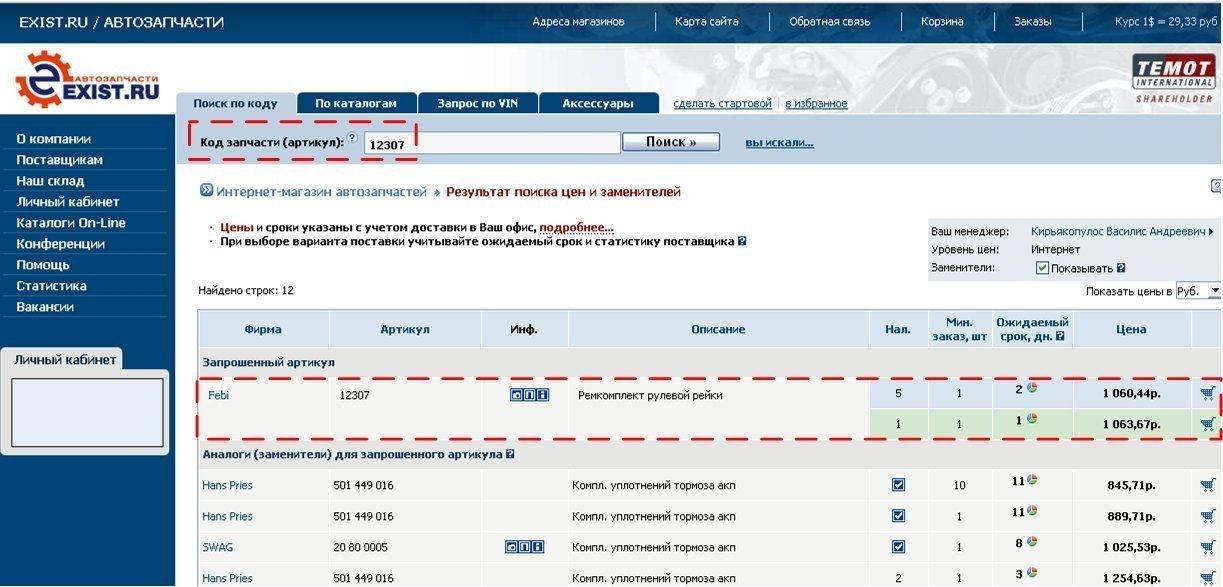Image resolution: width=1223 pixels, height=587 pixels.
Task: Open the "Запрос по VIN" tab
Action: [x=477, y=103]
